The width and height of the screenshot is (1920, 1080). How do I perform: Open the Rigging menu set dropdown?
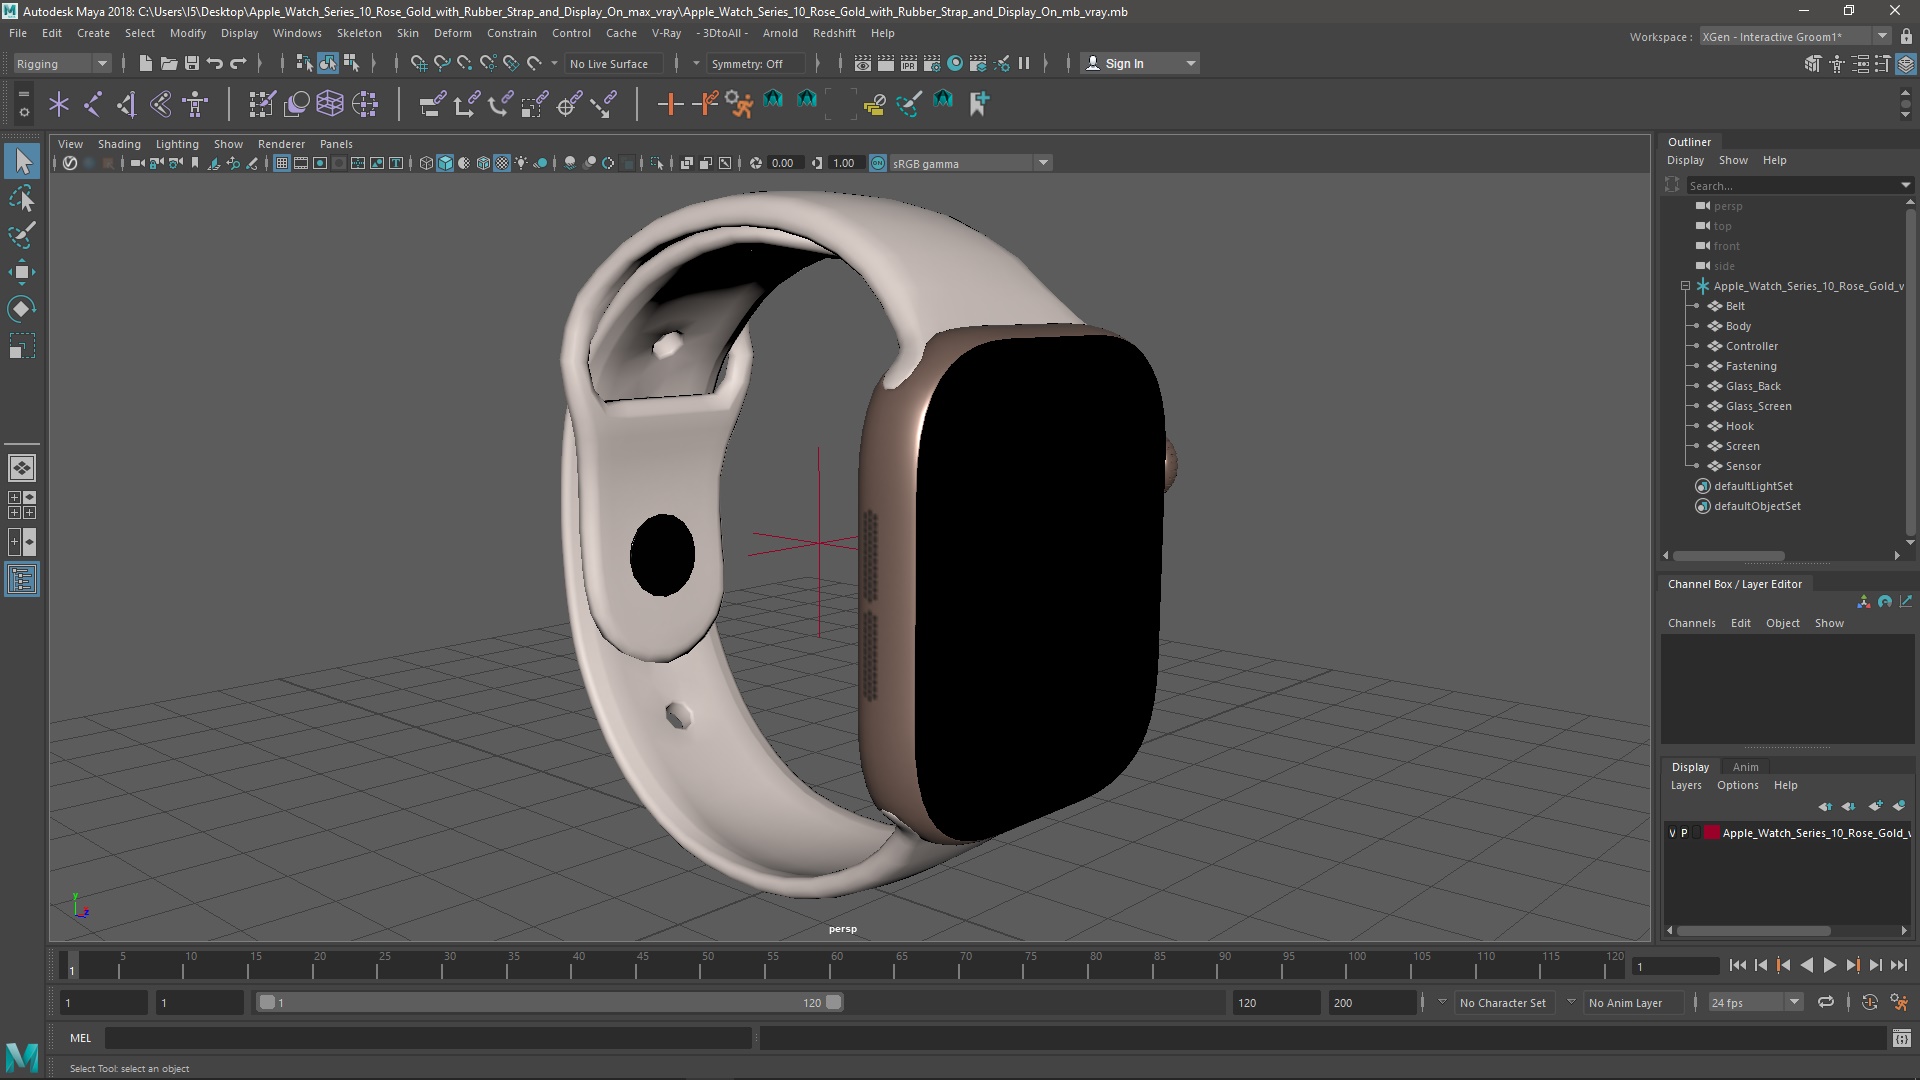pyautogui.click(x=62, y=63)
